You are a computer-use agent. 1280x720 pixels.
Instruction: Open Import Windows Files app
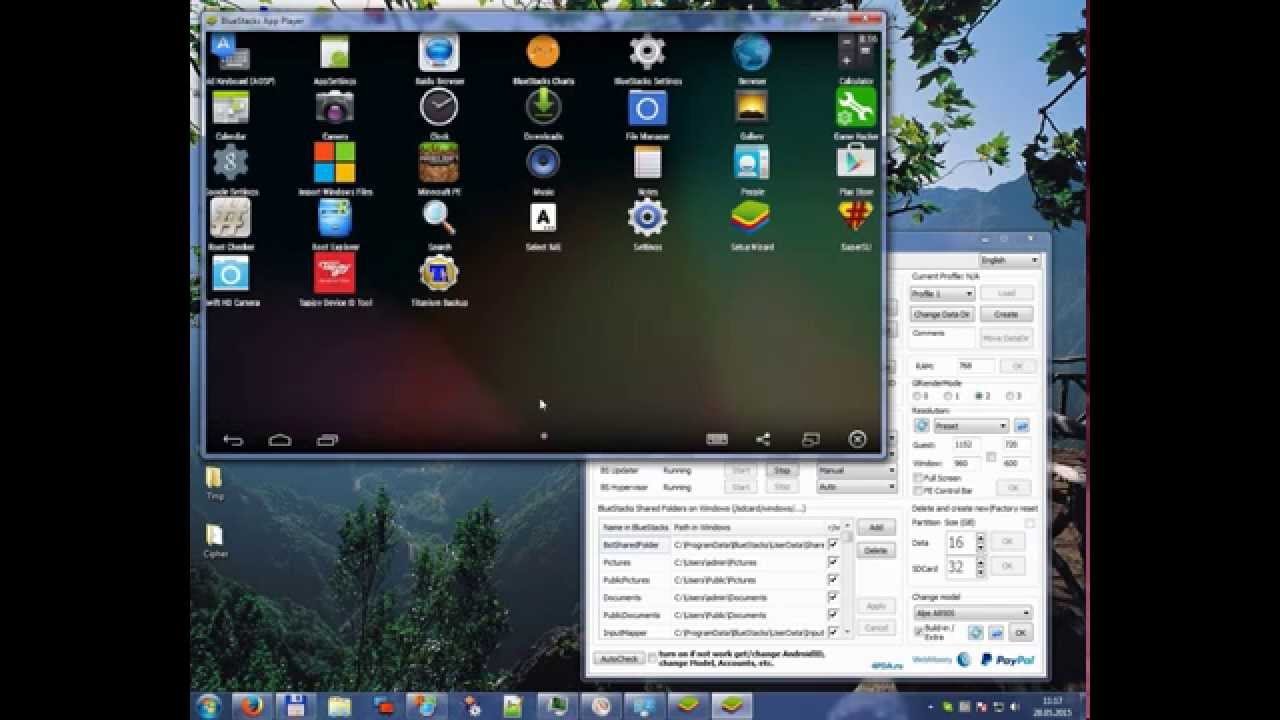(335, 162)
